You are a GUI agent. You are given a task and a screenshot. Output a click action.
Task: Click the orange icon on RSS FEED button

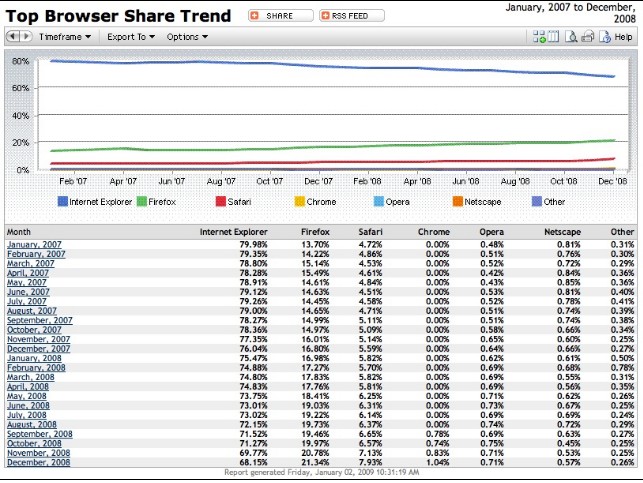326,16
